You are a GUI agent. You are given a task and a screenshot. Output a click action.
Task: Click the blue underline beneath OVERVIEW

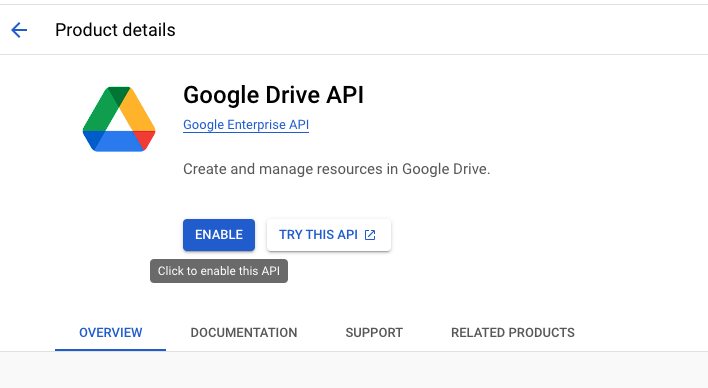[x=111, y=350]
